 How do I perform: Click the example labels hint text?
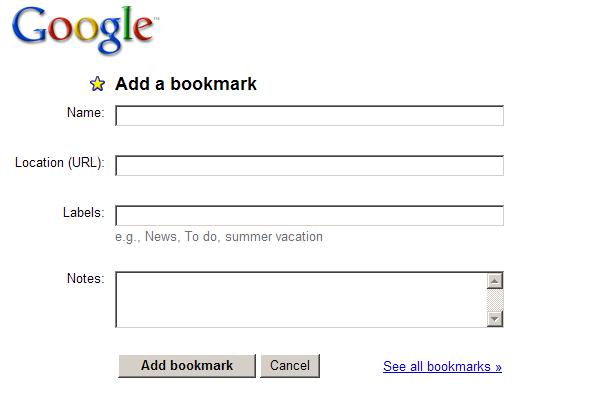219,237
